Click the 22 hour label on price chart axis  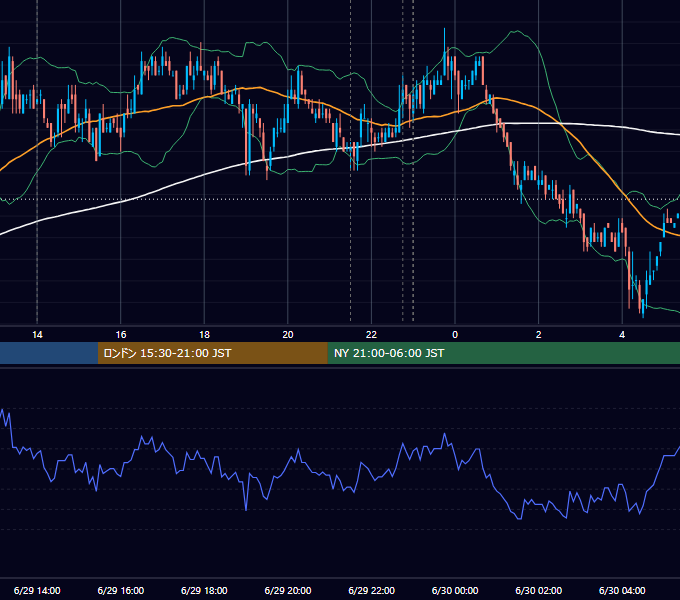(x=371, y=335)
